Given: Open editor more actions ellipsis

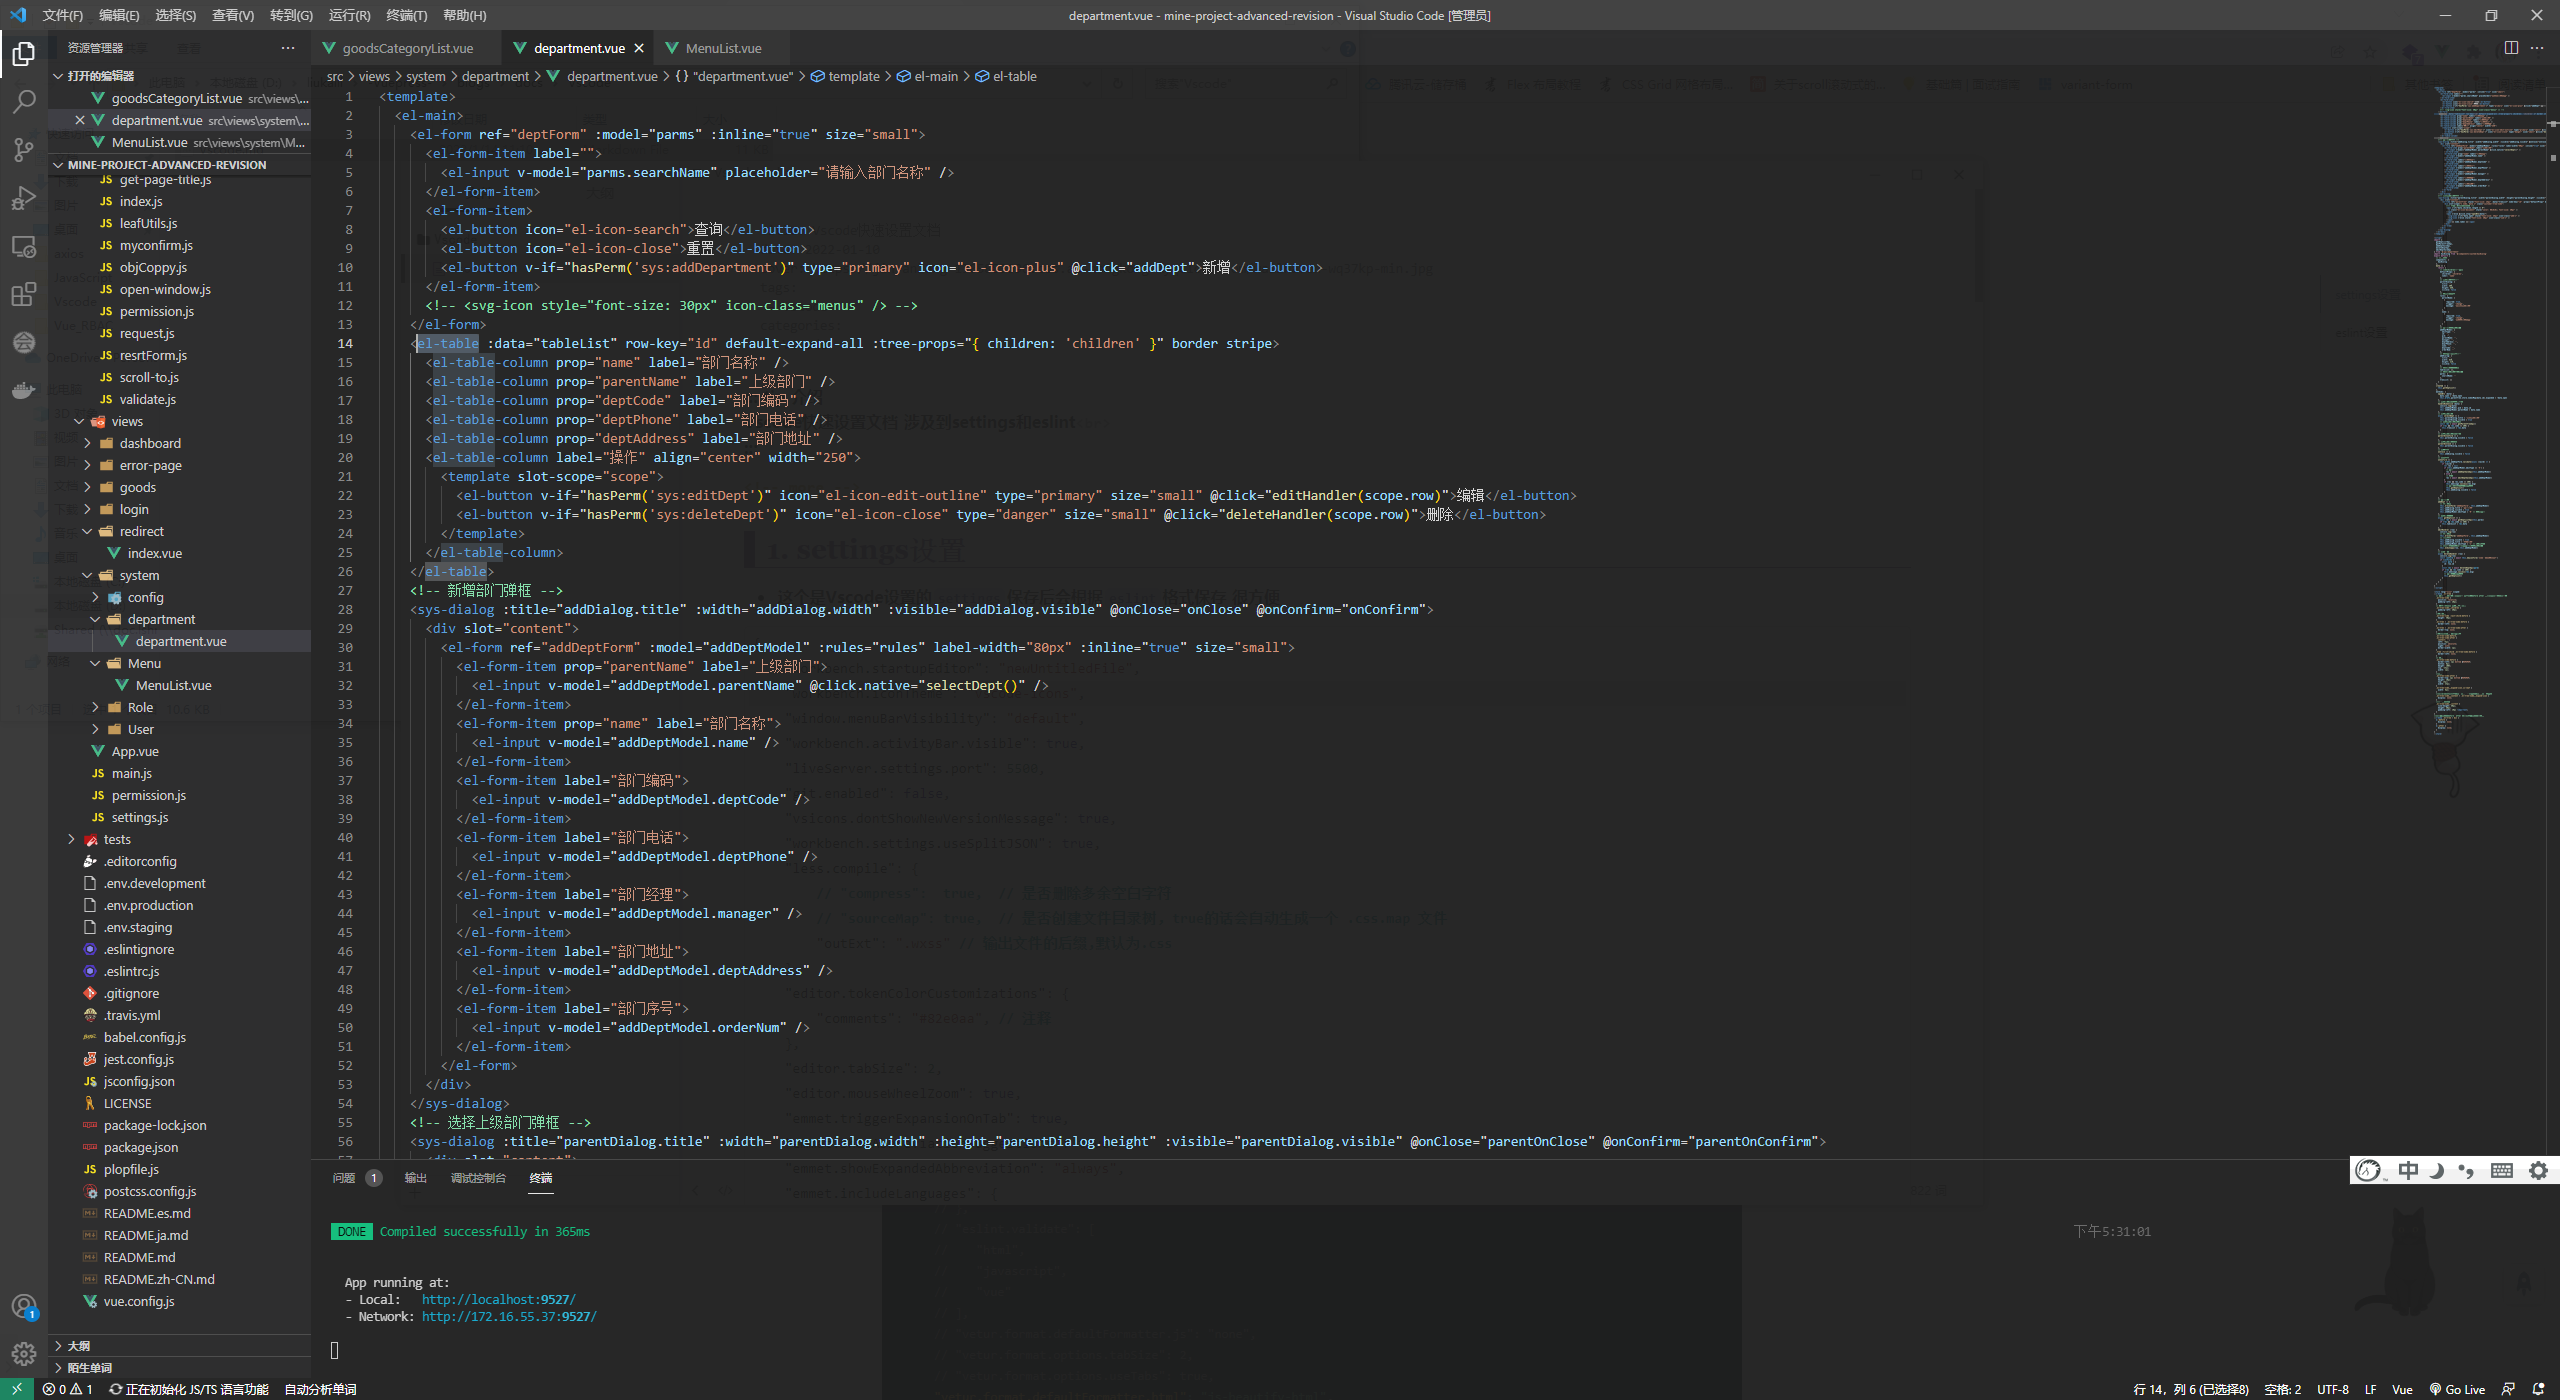Looking at the screenshot, I should coord(2537,48).
